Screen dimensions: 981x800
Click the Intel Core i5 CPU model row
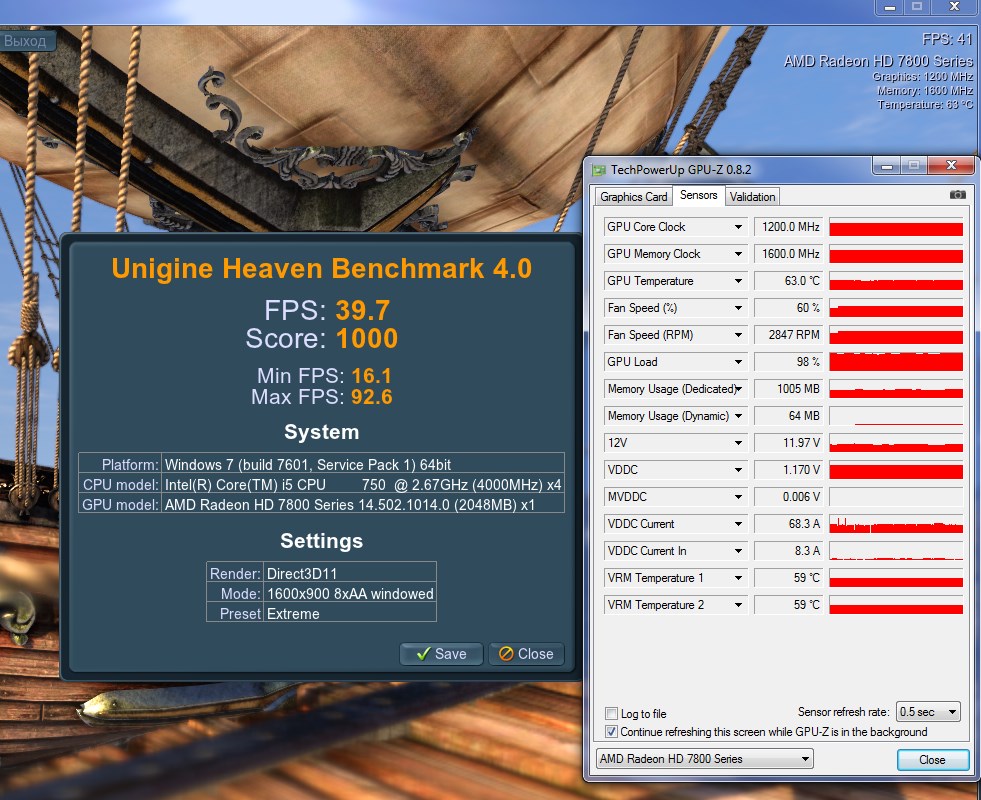click(321, 485)
